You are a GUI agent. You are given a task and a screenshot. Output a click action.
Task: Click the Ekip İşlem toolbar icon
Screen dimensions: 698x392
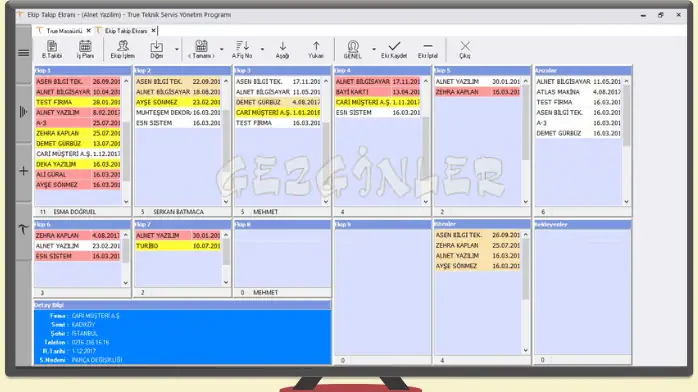point(122,49)
